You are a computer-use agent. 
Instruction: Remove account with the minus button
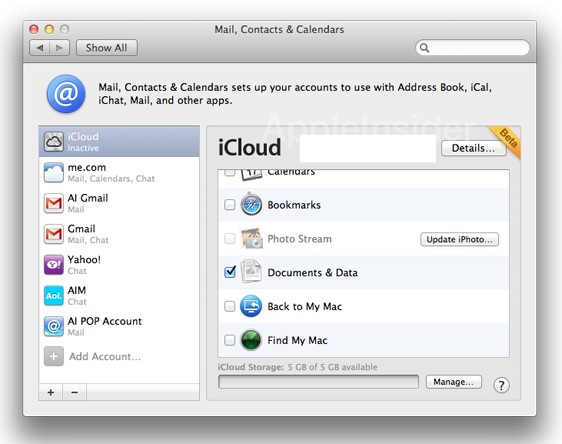(x=74, y=392)
